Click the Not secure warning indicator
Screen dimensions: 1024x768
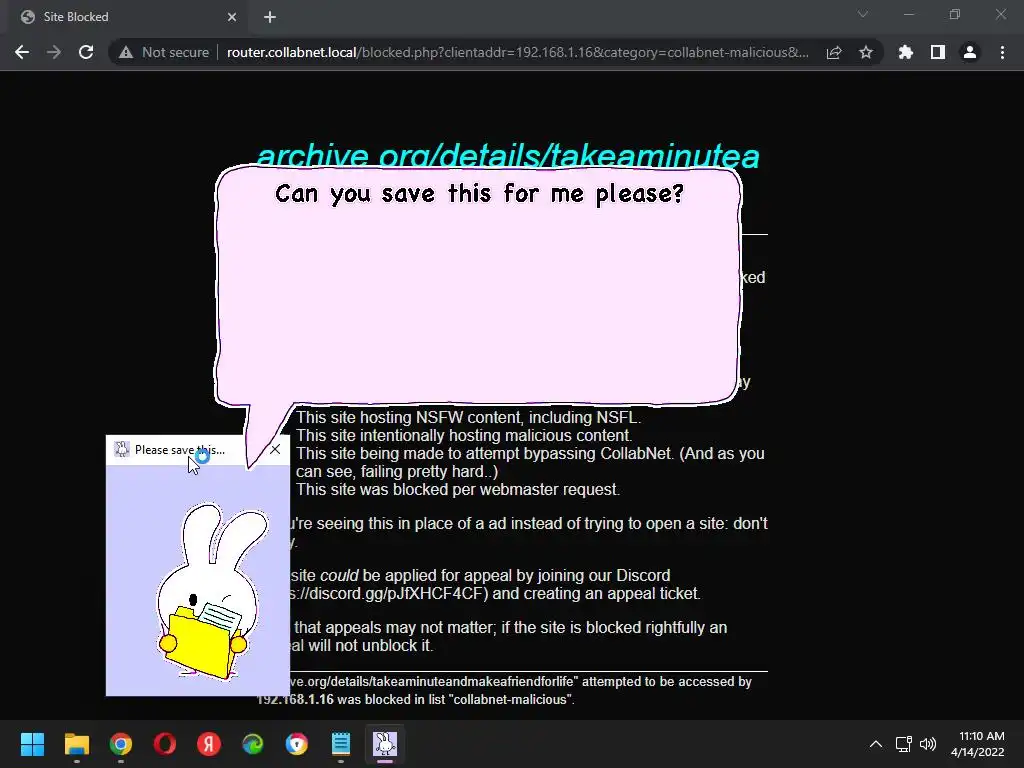[x=164, y=52]
